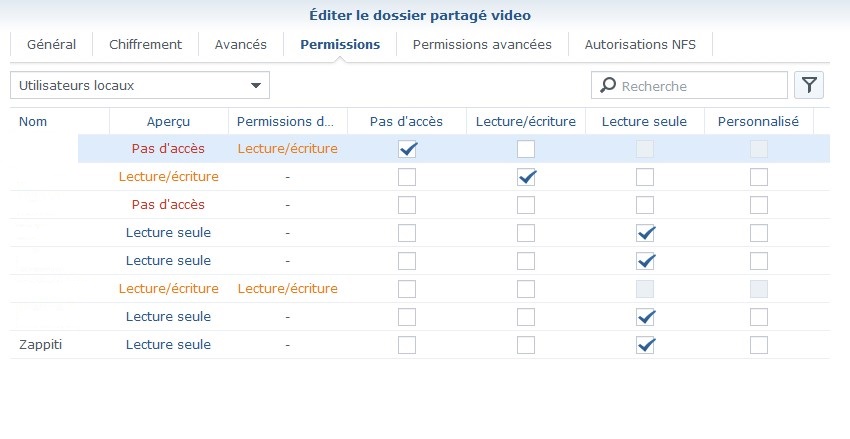
Task: Enable Lecture/écriture checkbox in the first row
Action: click(526, 149)
